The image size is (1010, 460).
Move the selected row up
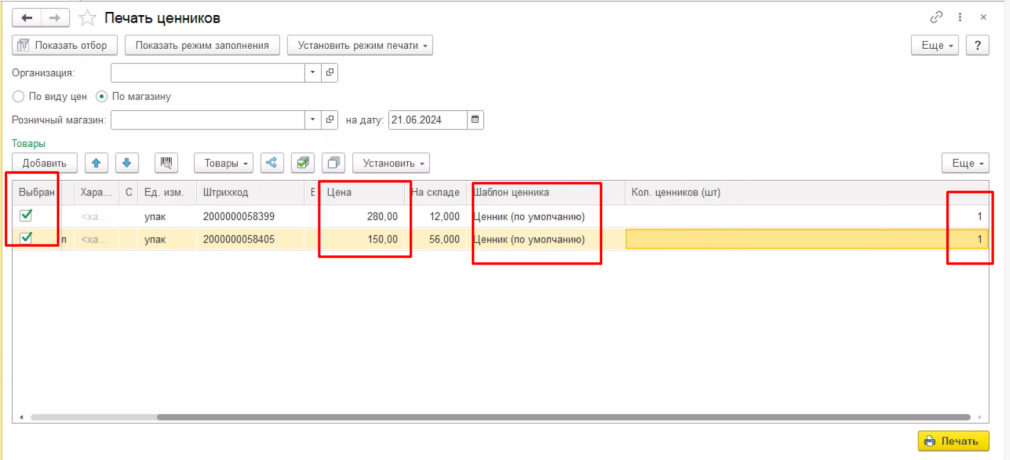(x=95, y=163)
